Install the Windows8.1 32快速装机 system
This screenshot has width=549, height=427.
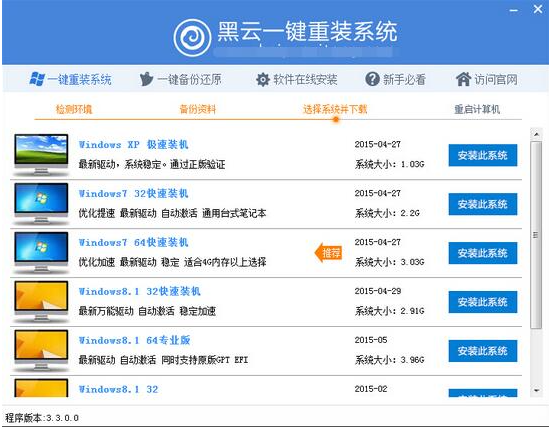483,302
